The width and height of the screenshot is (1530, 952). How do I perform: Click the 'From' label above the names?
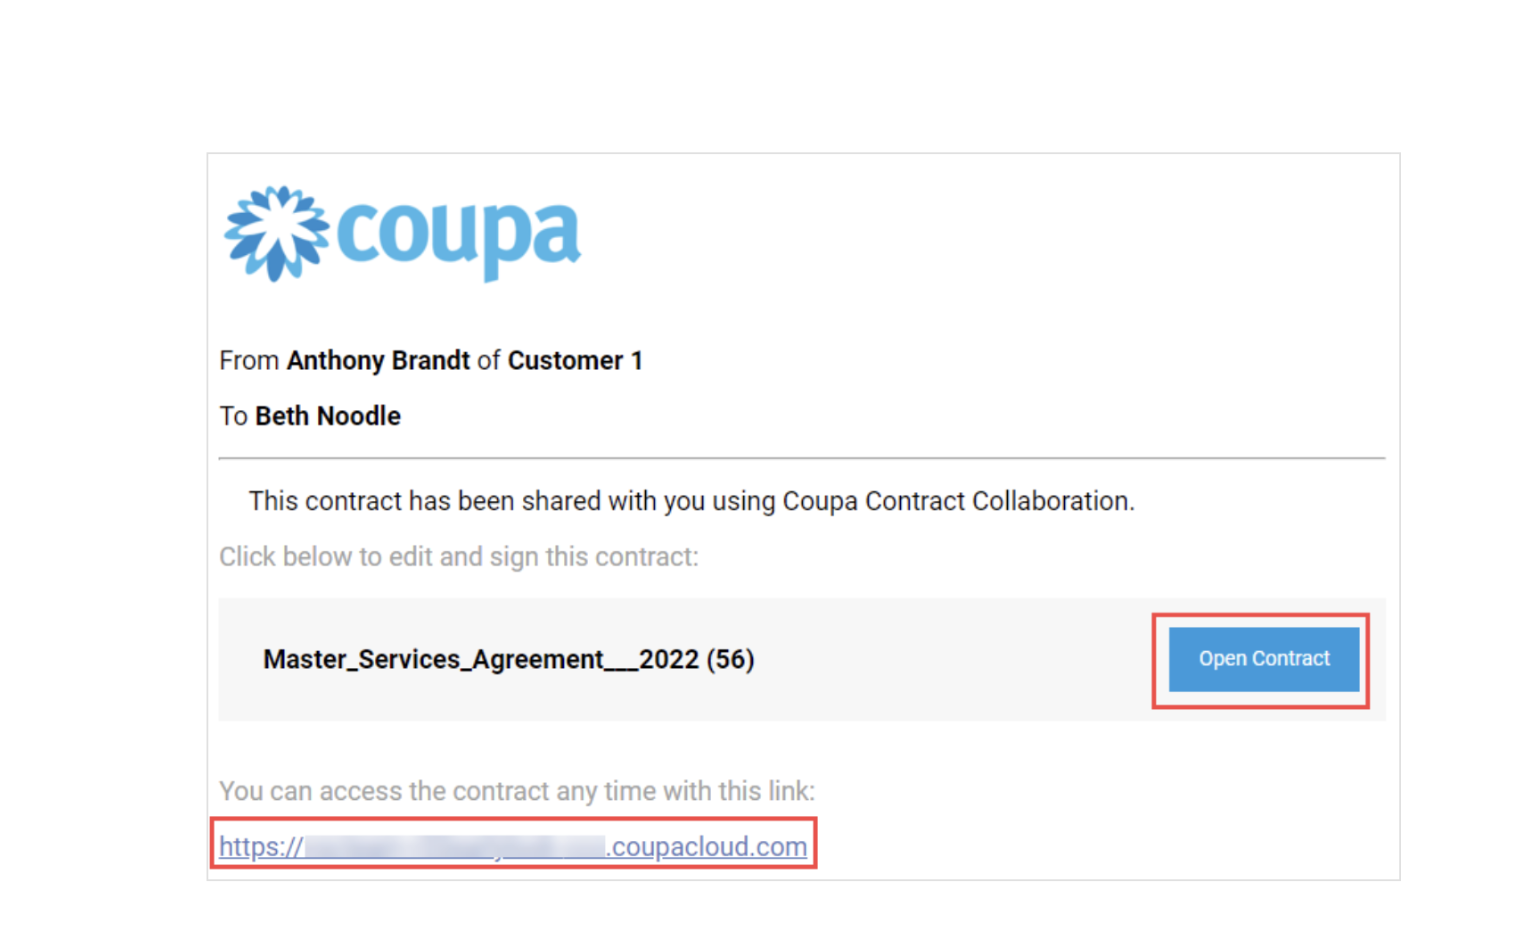250,360
